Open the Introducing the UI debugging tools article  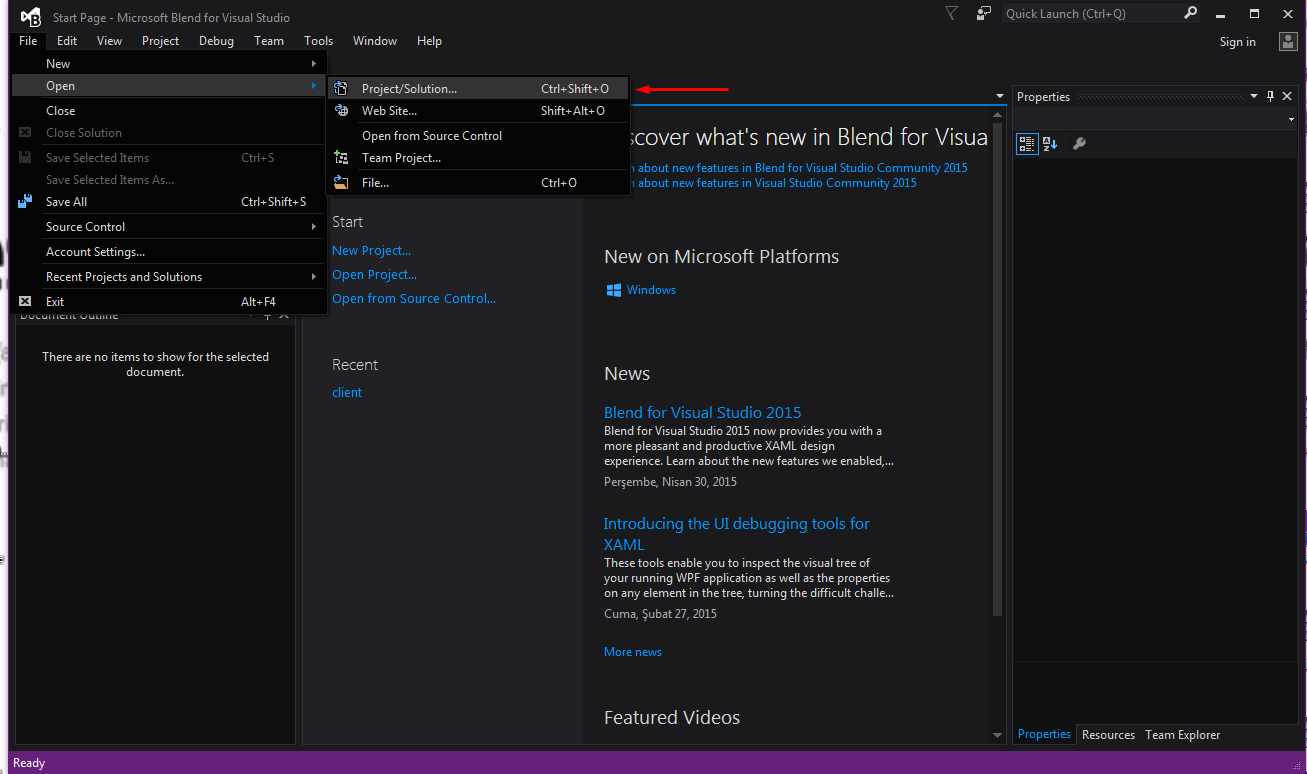coord(737,534)
